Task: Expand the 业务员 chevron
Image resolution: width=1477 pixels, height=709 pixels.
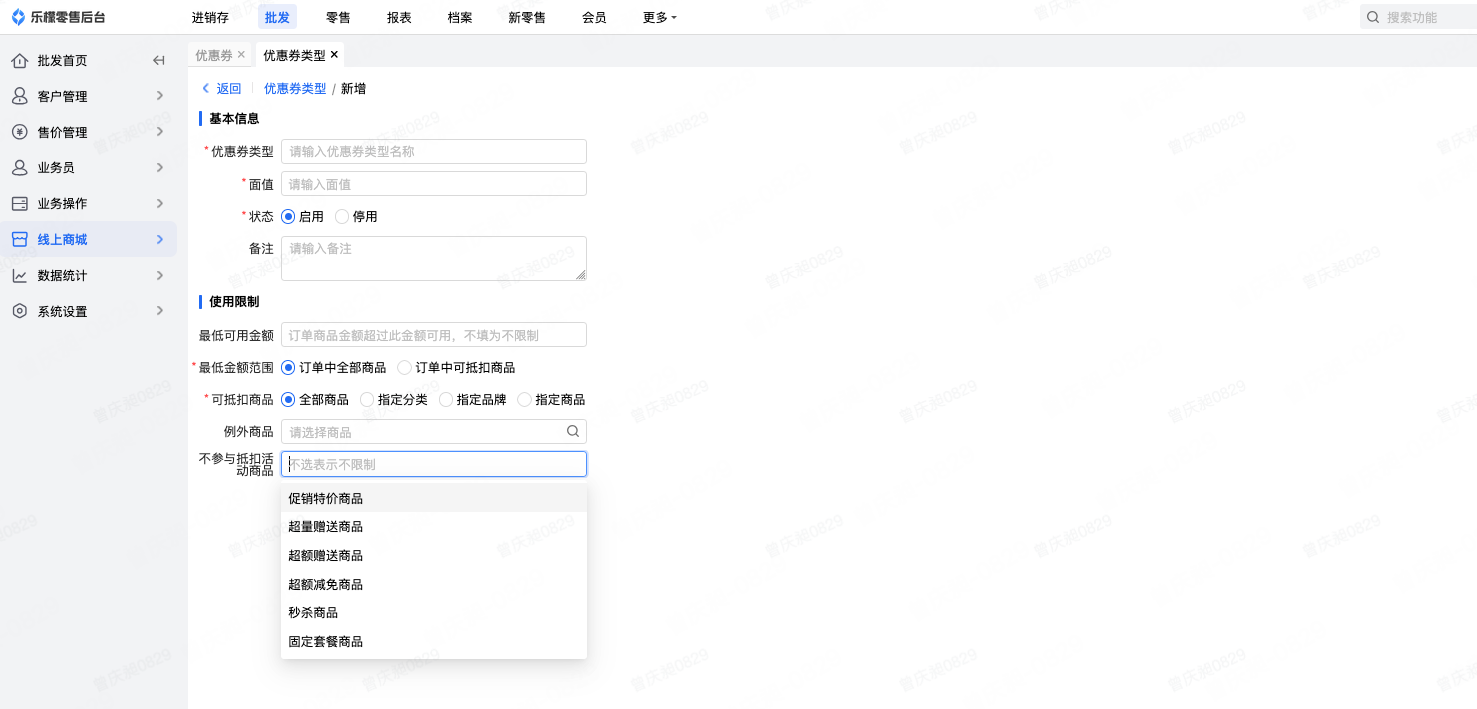Action: (160, 168)
